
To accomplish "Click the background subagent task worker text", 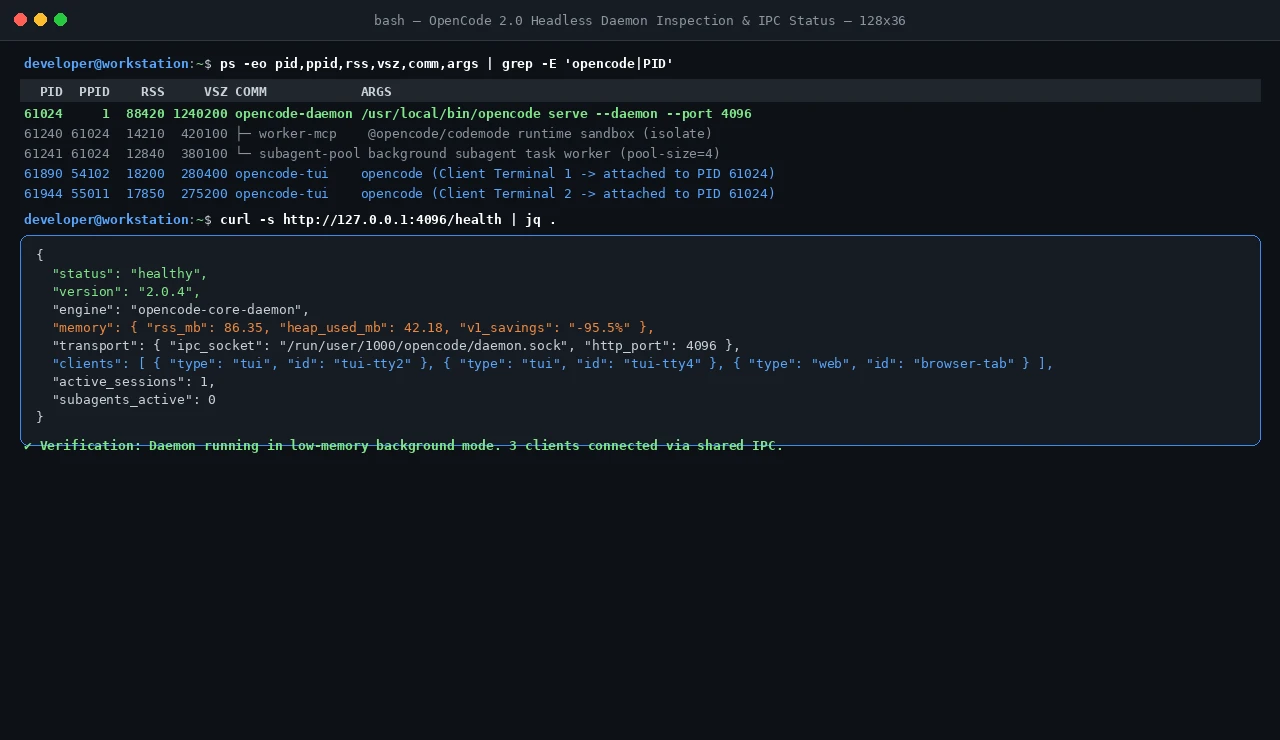I will 544,154.
